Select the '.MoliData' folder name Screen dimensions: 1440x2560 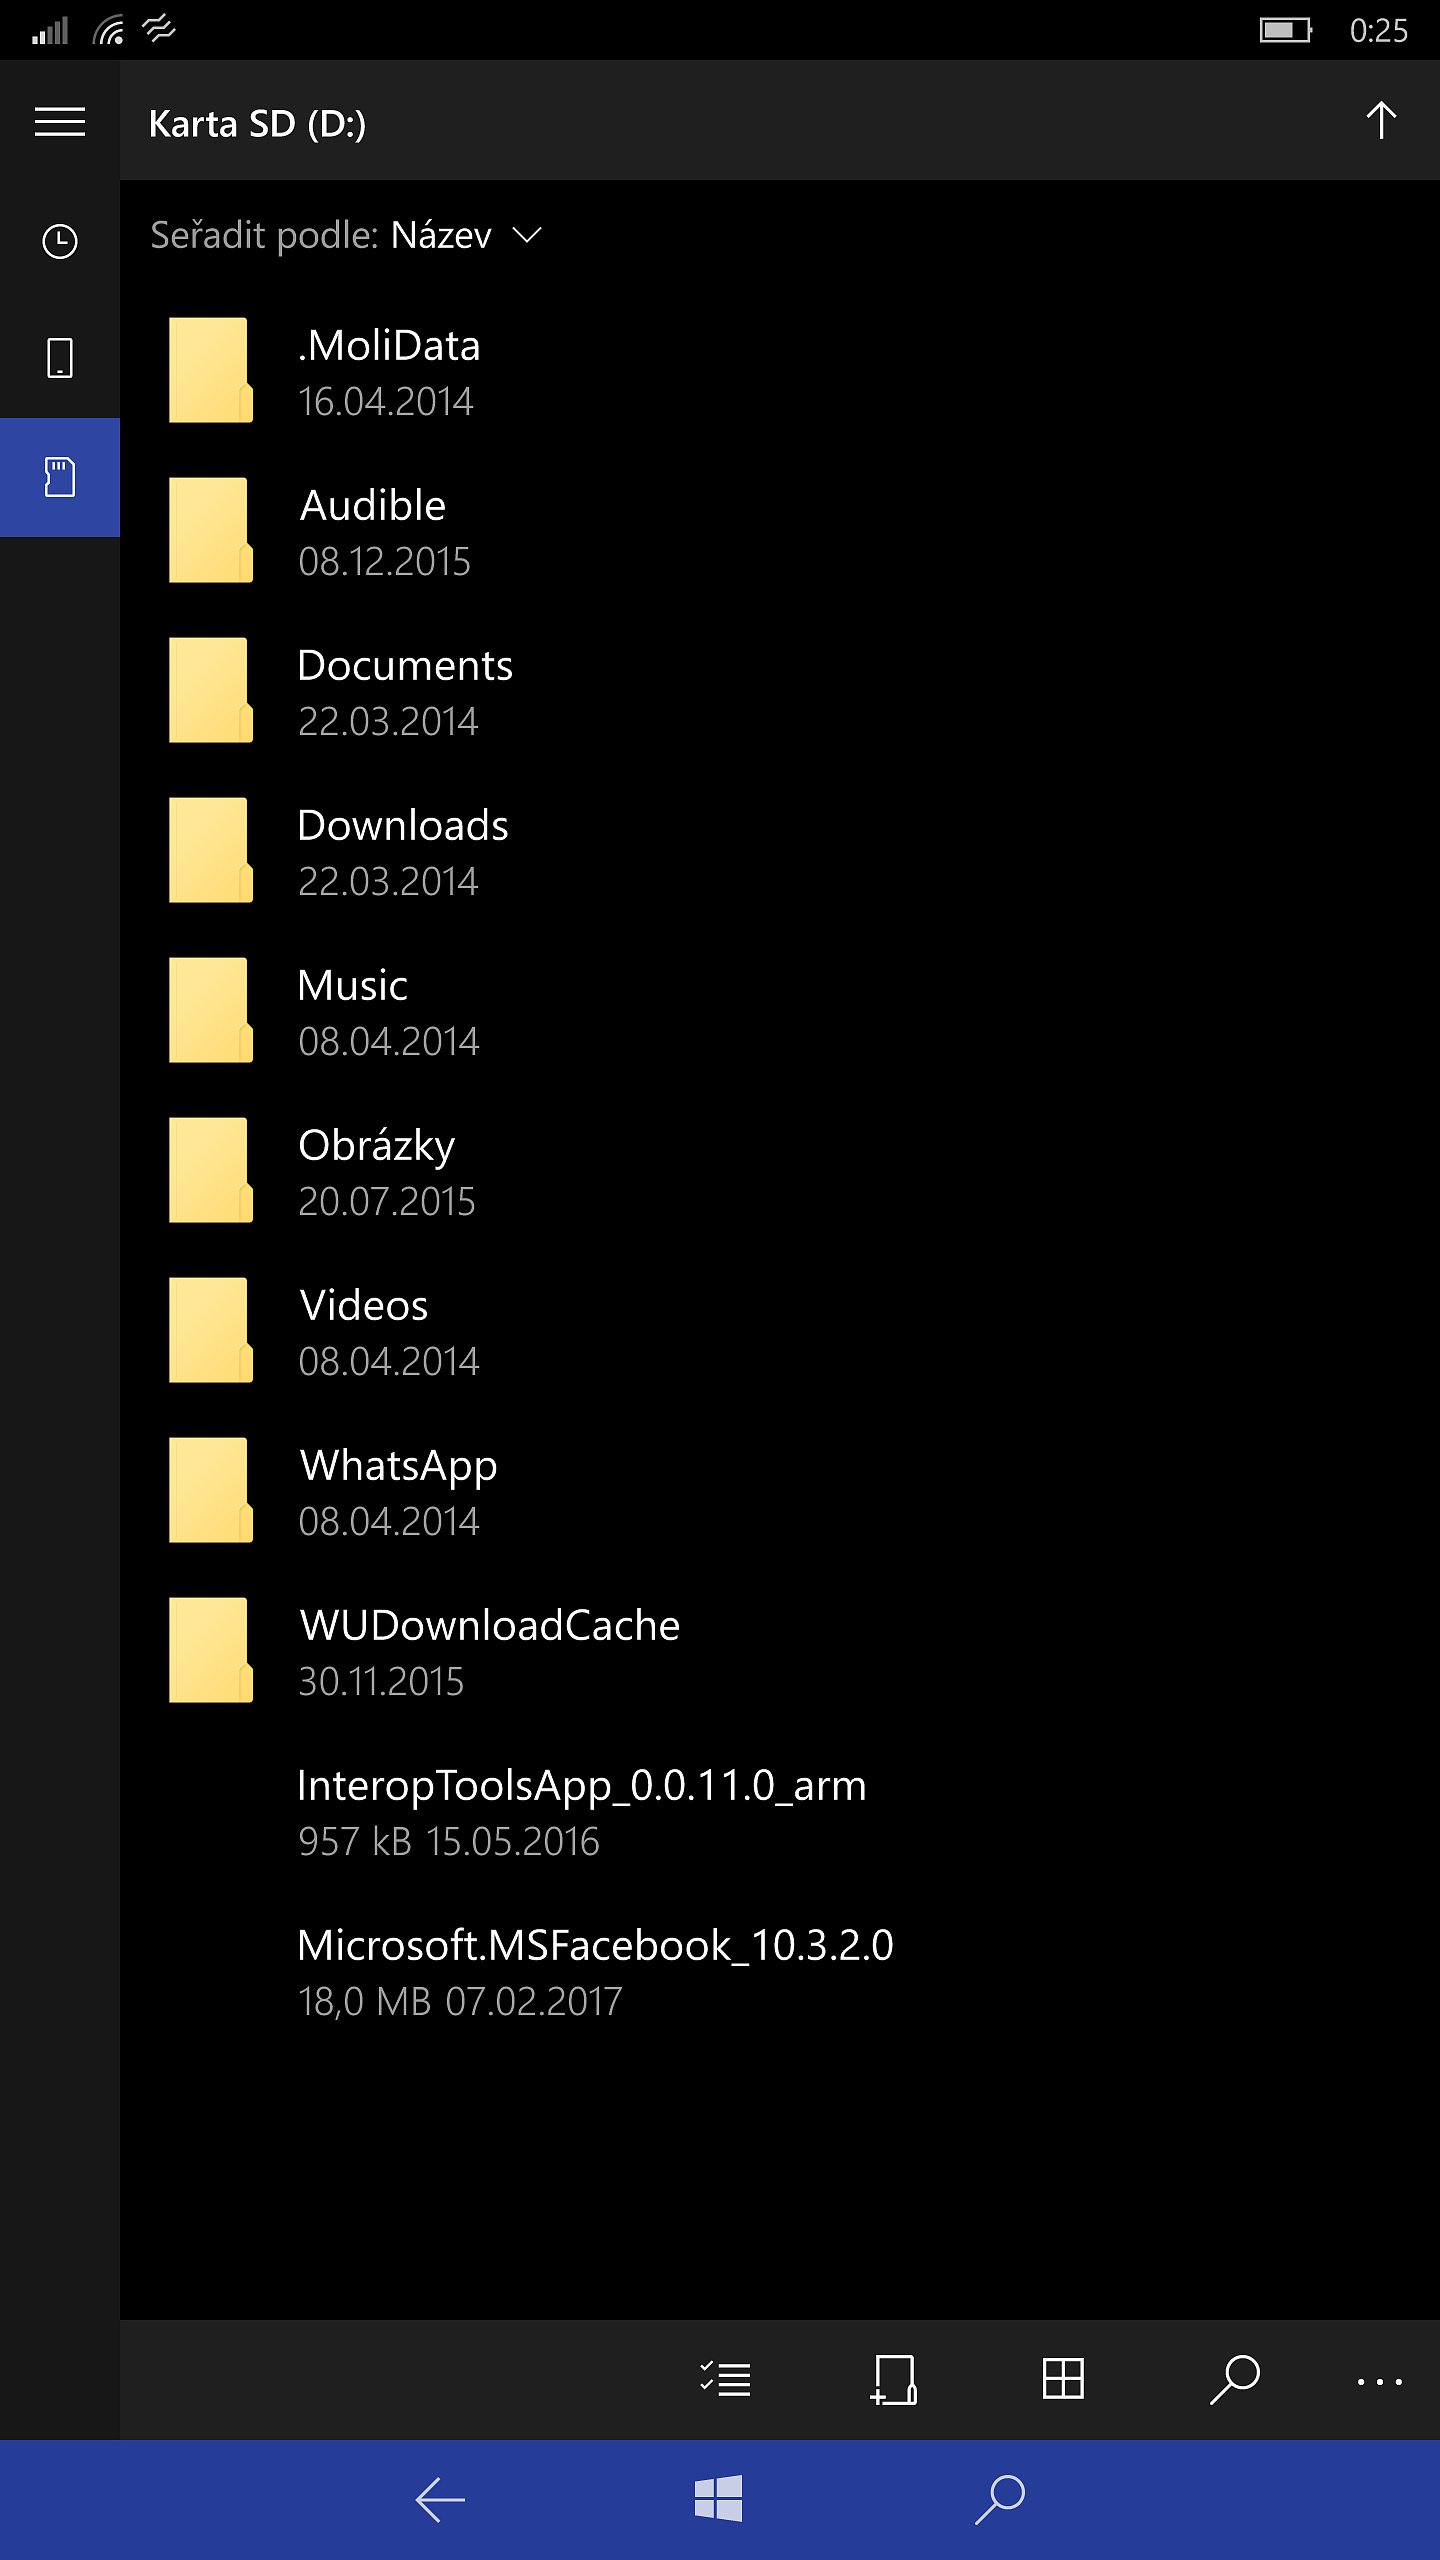click(x=389, y=346)
